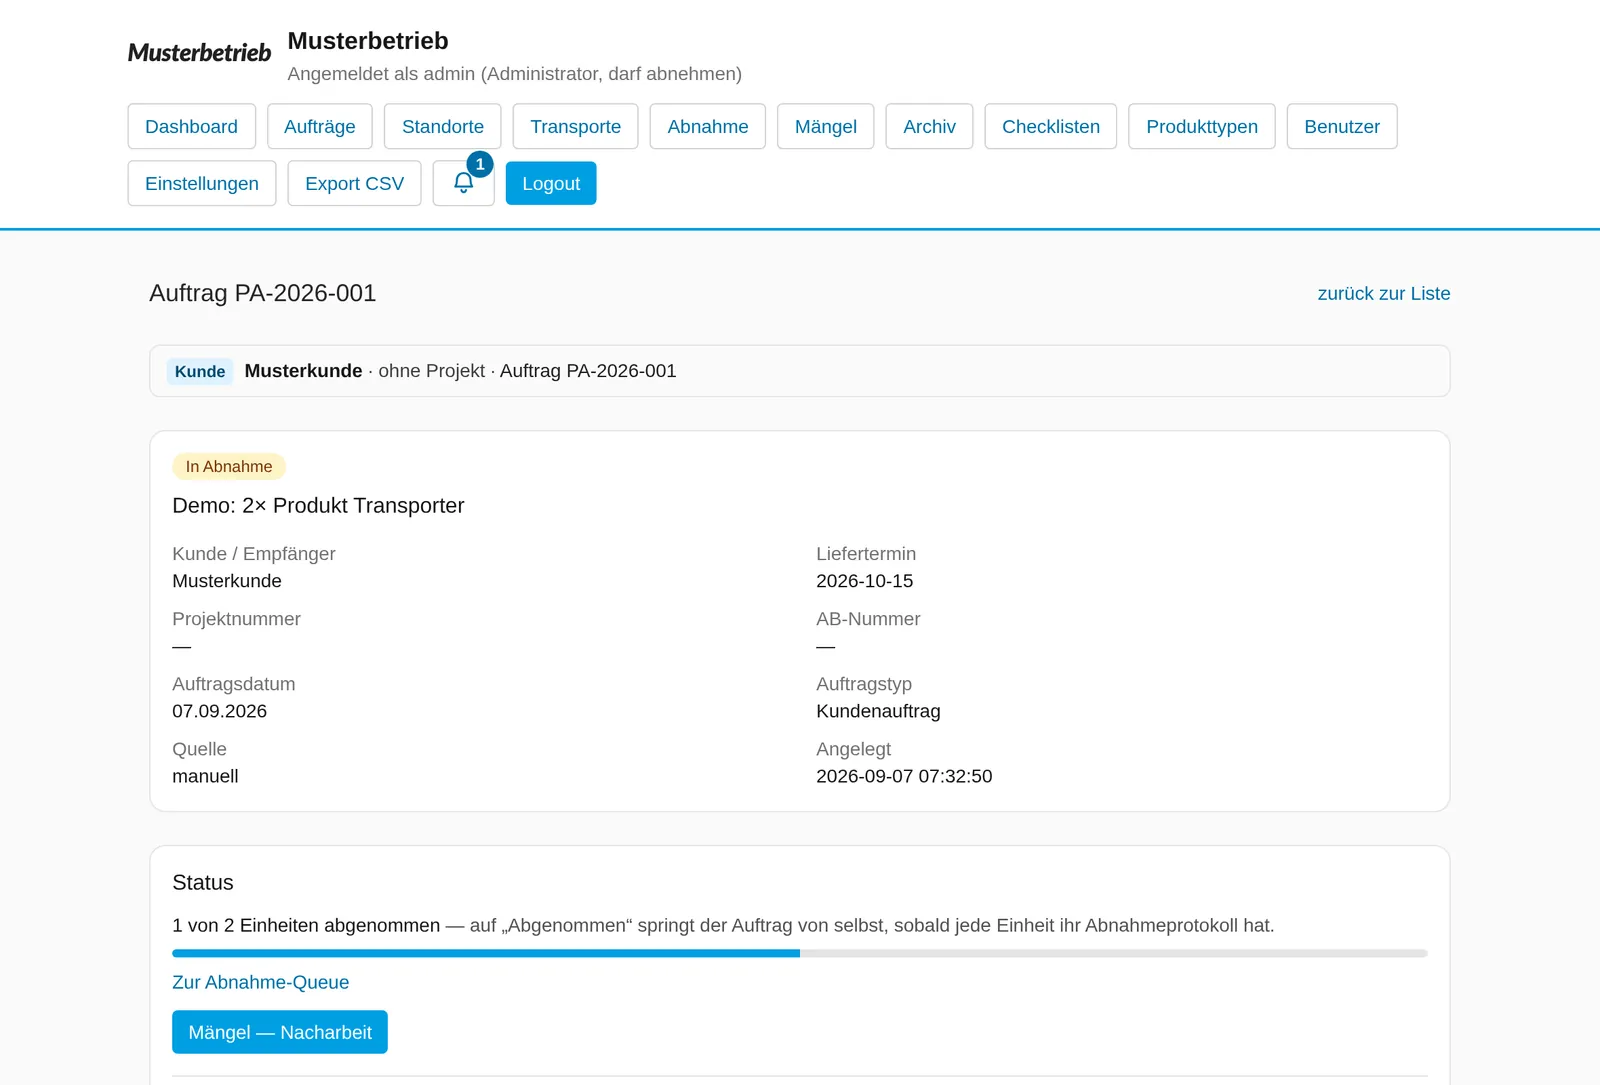Open the Abnahme page
Image resolution: width=1600 pixels, height=1085 pixels.
click(708, 127)
